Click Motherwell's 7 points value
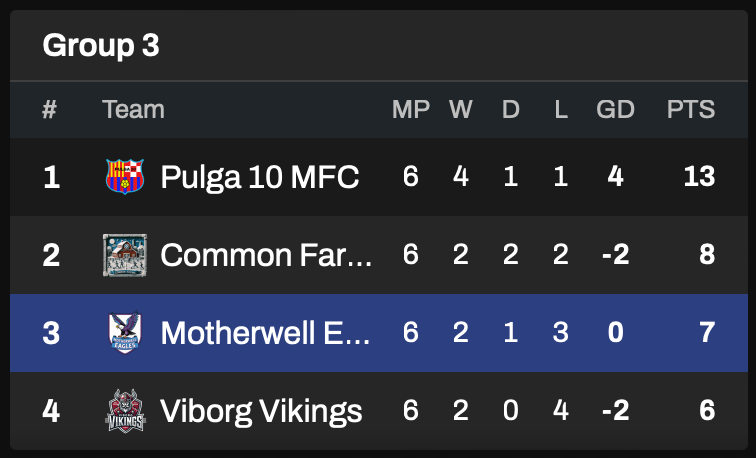 click(707, 333)
